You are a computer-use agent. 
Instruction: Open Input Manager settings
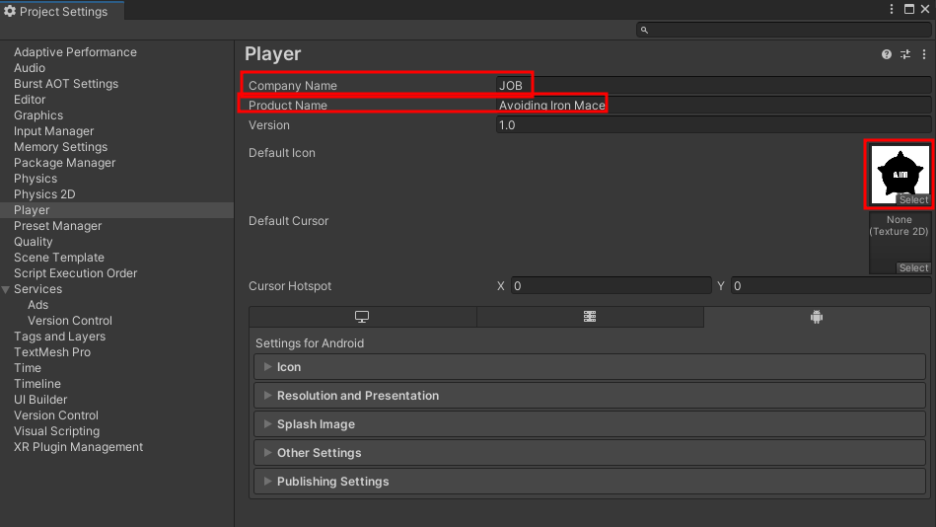click(x=54, y=131)
